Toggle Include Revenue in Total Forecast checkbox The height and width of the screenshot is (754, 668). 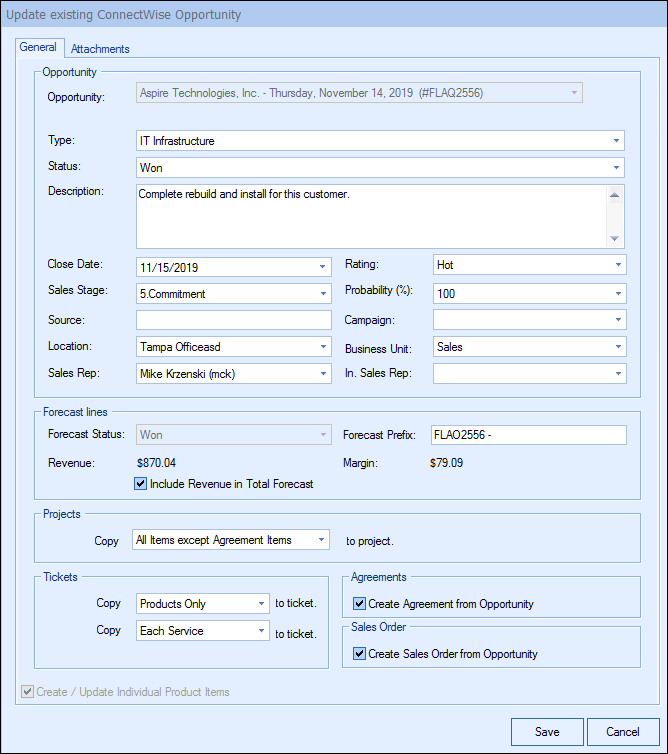coord(141,484)
